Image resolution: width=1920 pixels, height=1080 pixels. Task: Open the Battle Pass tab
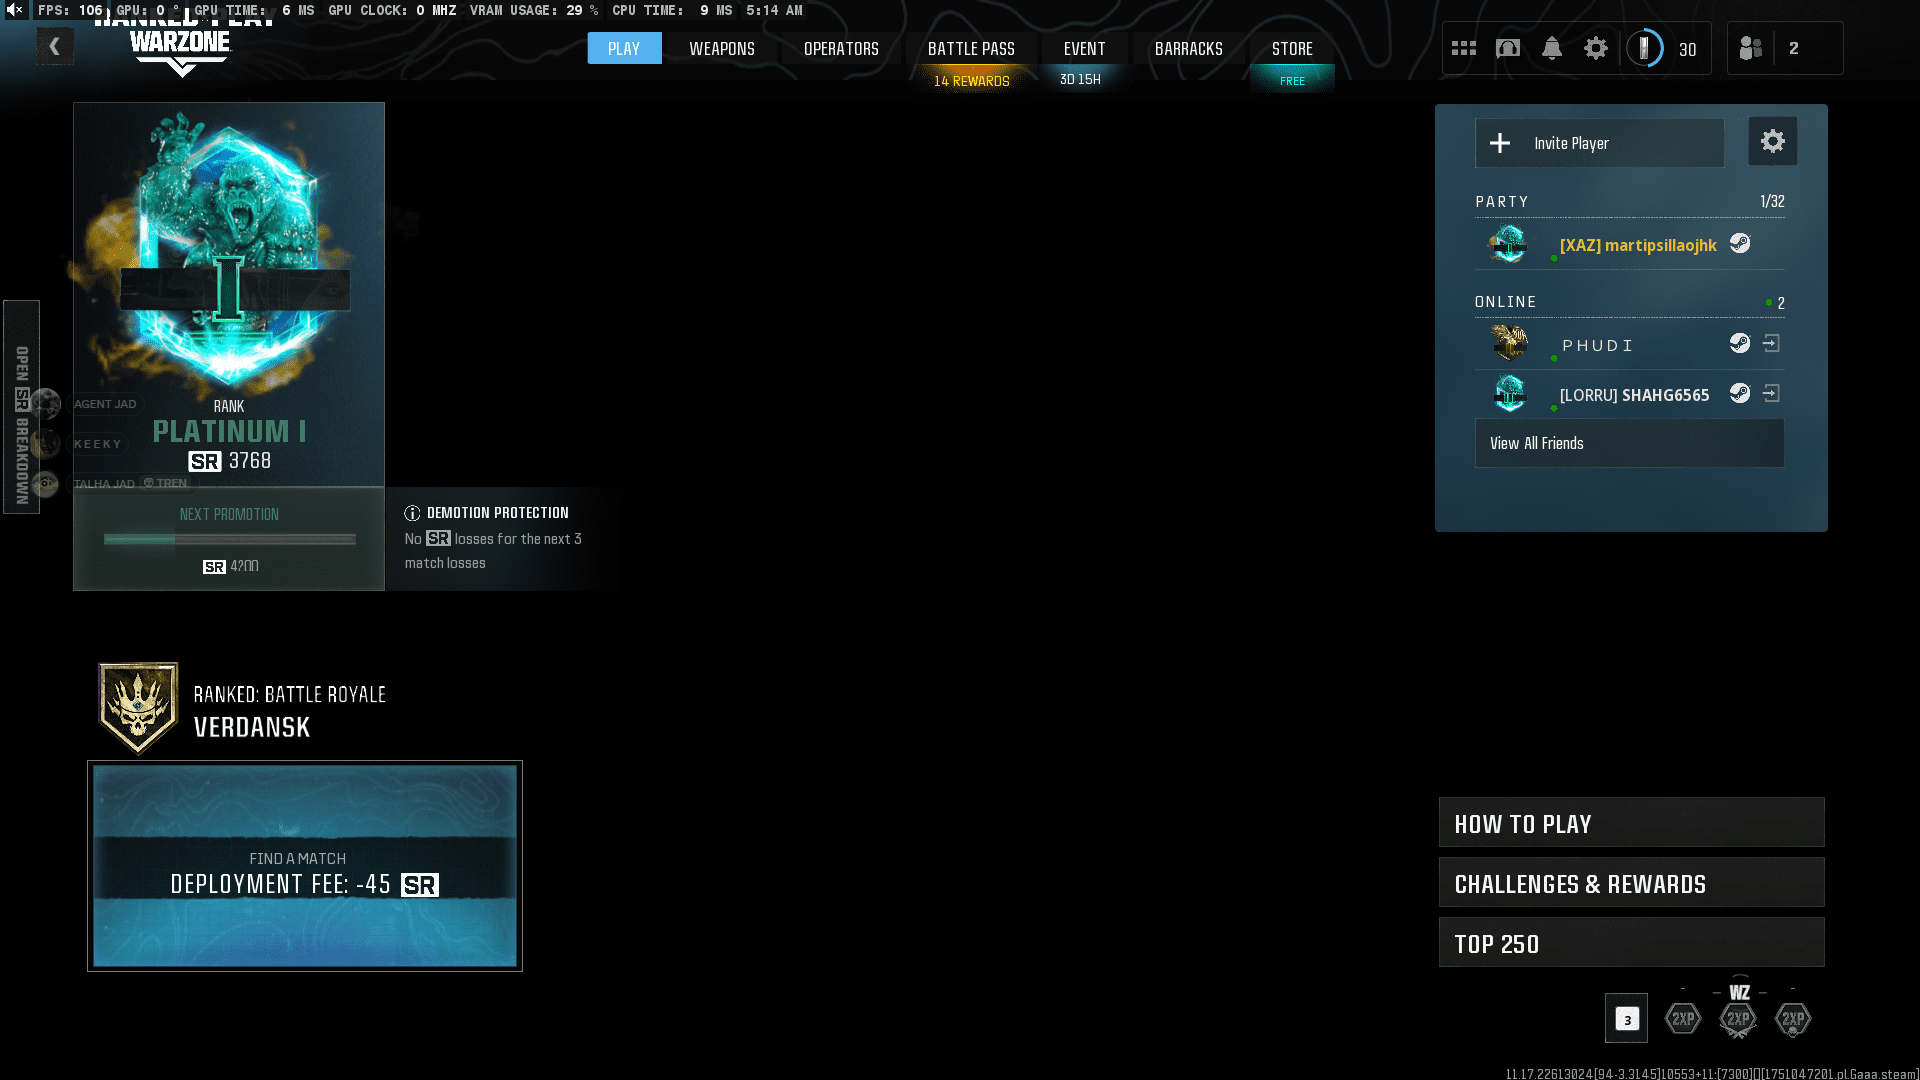point(970,48)
